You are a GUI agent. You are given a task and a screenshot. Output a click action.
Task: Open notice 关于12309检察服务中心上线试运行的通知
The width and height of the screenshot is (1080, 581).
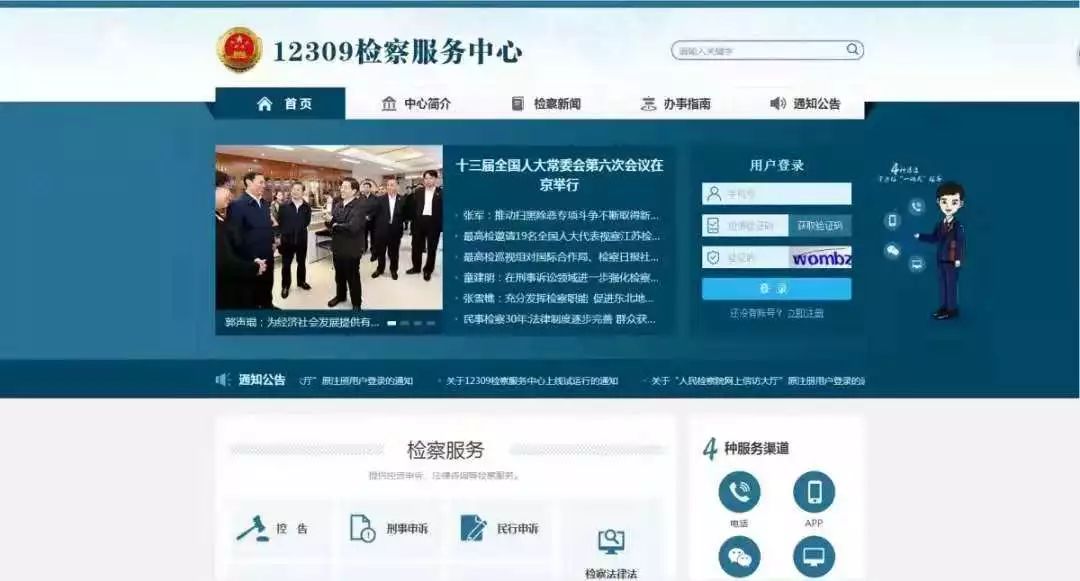click(x=532, y=381)
